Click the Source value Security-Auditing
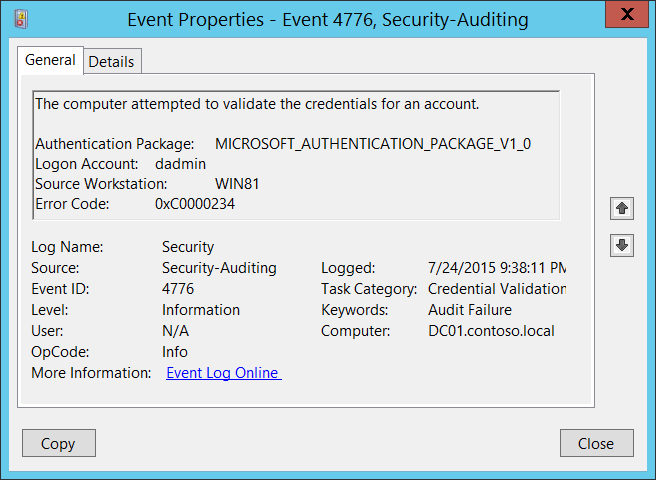The height and width of the screenshot is (480, 656). (219, 268)
